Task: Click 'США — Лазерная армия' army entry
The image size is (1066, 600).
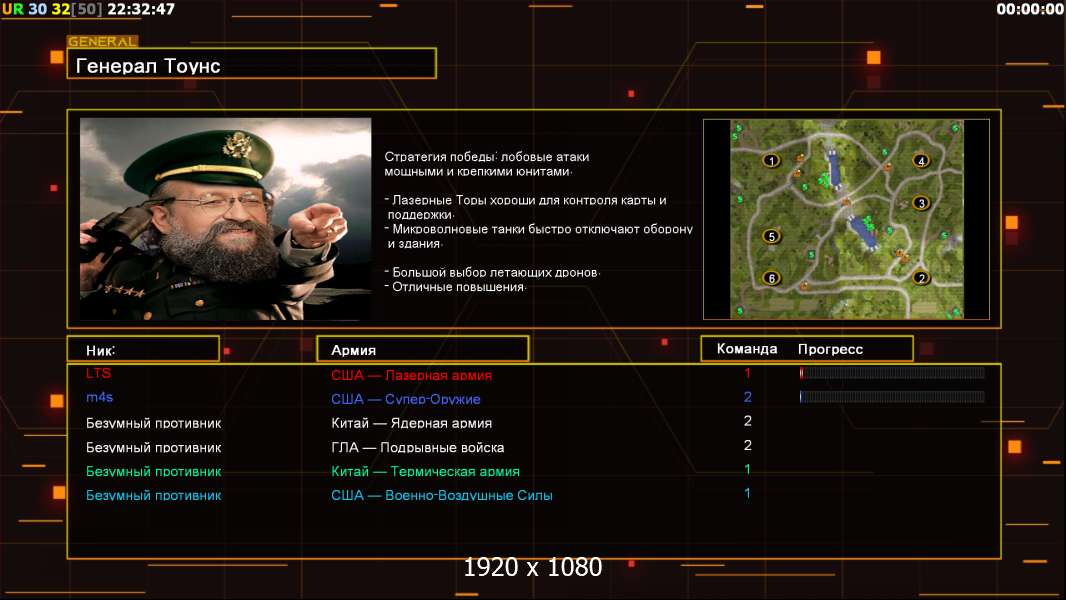Action: (x=411, y=375)
